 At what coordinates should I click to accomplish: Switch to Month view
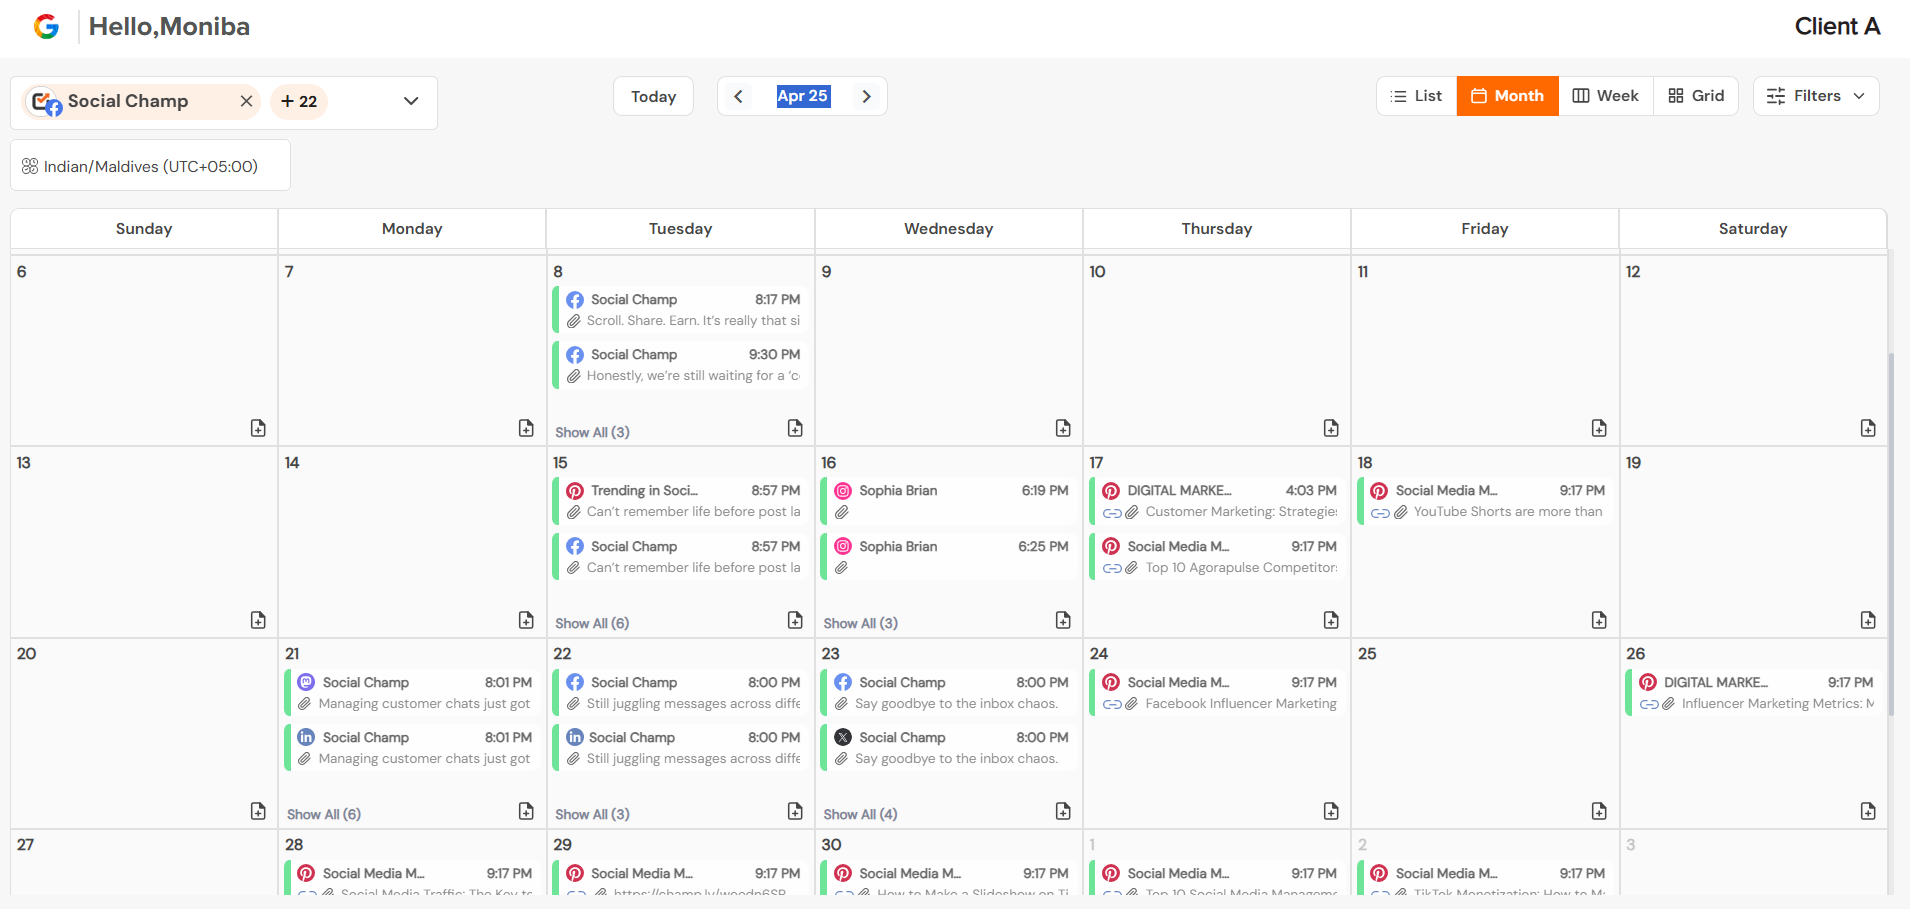pyautogui.click(x=1507, y=96)
